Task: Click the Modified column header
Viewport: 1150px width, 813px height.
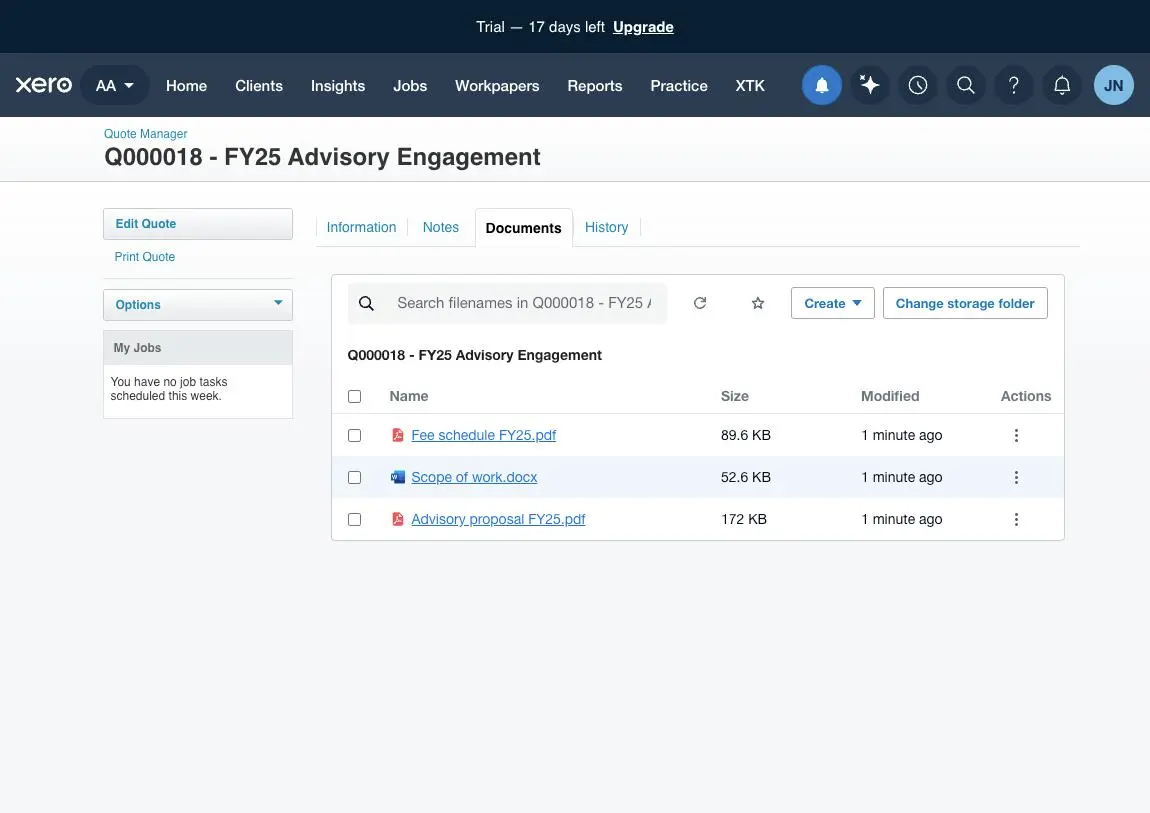Action: [x=890, y=397]
